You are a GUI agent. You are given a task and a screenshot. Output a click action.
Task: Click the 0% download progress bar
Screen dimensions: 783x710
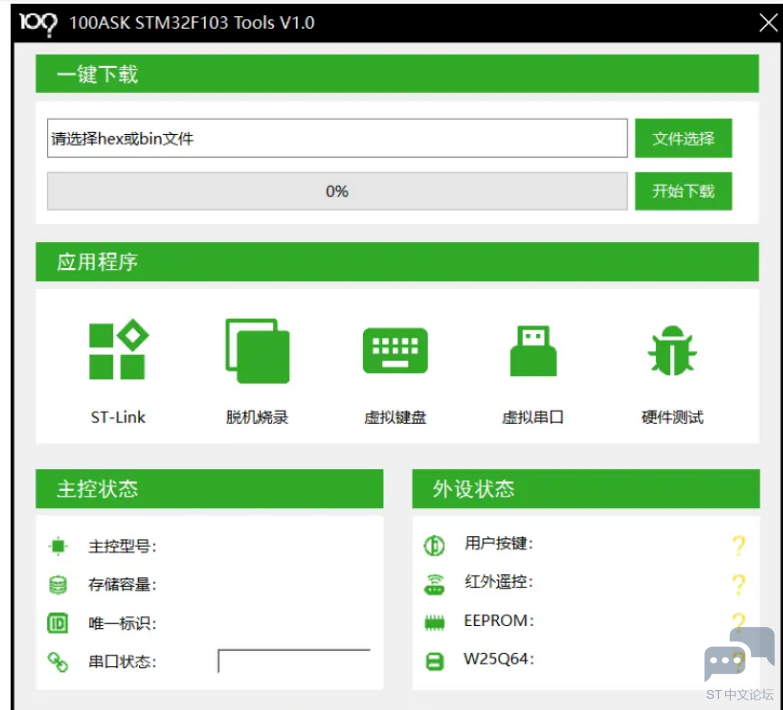pyautogui.click(x=337, y=191)
